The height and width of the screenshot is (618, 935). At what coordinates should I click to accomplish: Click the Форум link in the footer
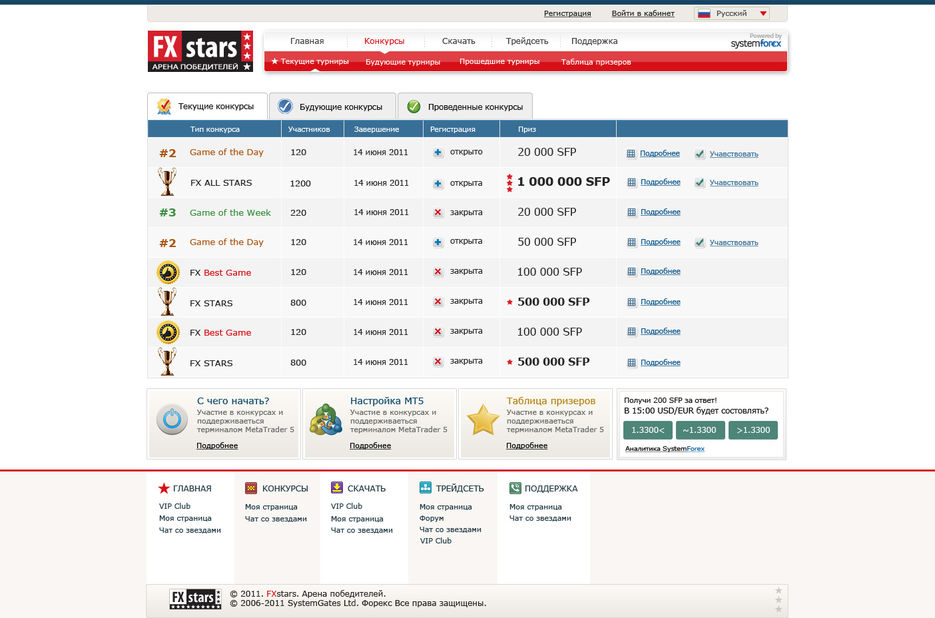tap(432, 518)
